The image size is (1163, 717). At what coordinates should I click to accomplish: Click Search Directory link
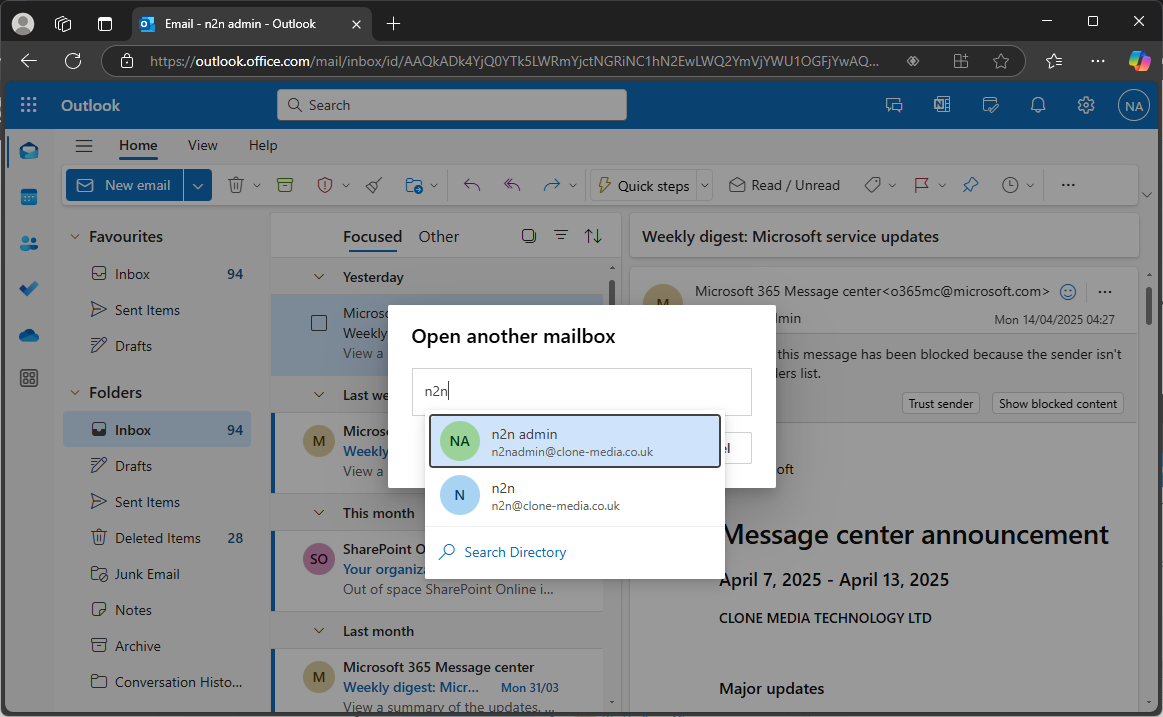pos(515,552)
